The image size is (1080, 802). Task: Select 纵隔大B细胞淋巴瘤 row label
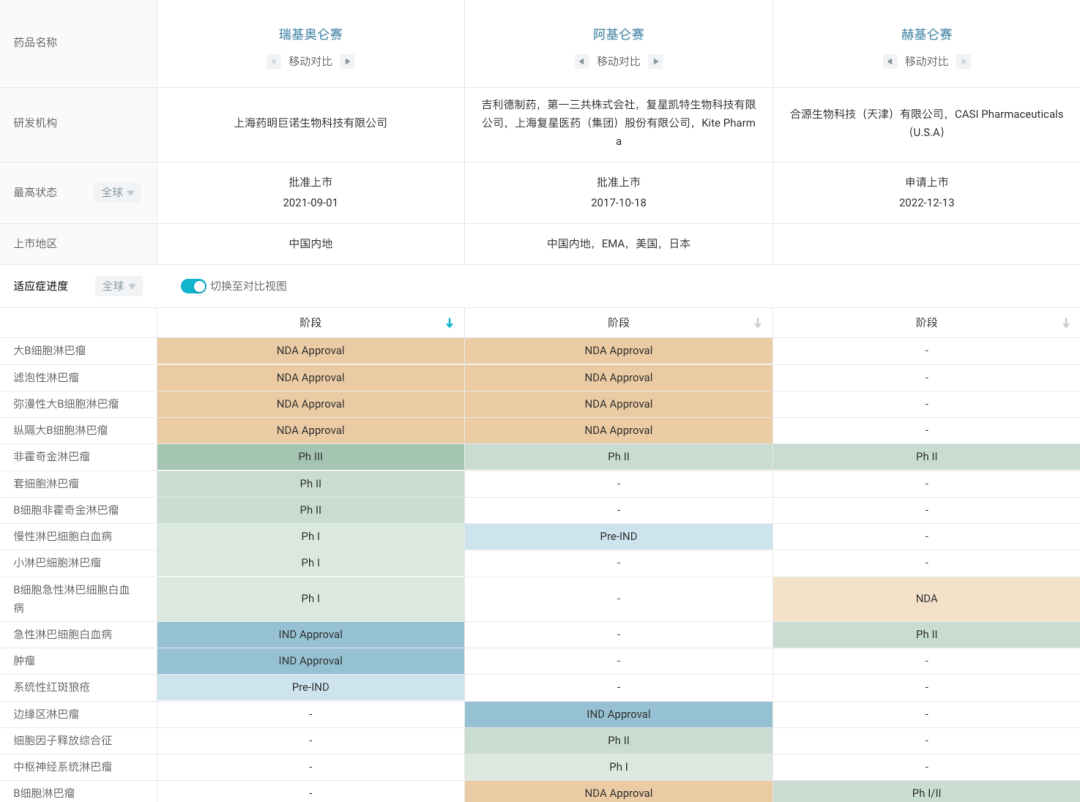click(x=61, y=430)
